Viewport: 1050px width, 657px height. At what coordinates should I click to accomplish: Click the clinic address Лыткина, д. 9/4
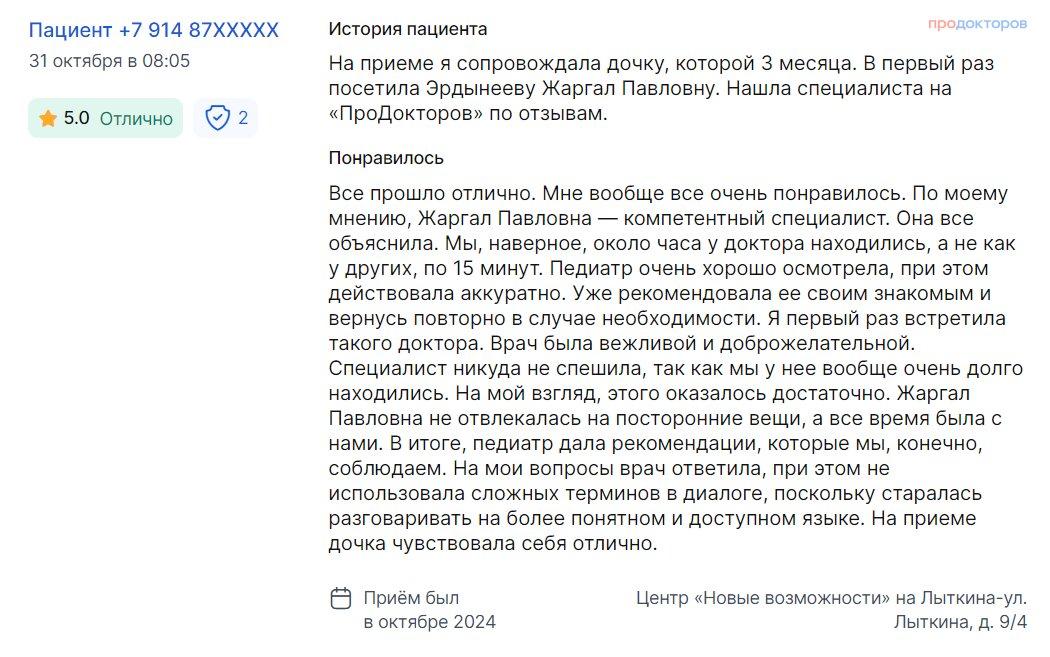pyautogui.click(x=960, y=622)
